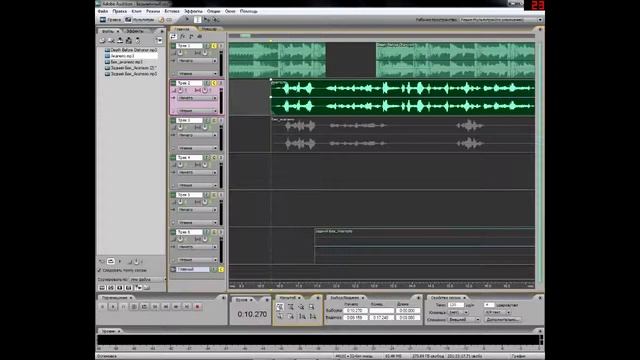This screenshot has height=360, width=640.
Task: Open the input dropdown on Трек 1
Action: tap(197, 61)
